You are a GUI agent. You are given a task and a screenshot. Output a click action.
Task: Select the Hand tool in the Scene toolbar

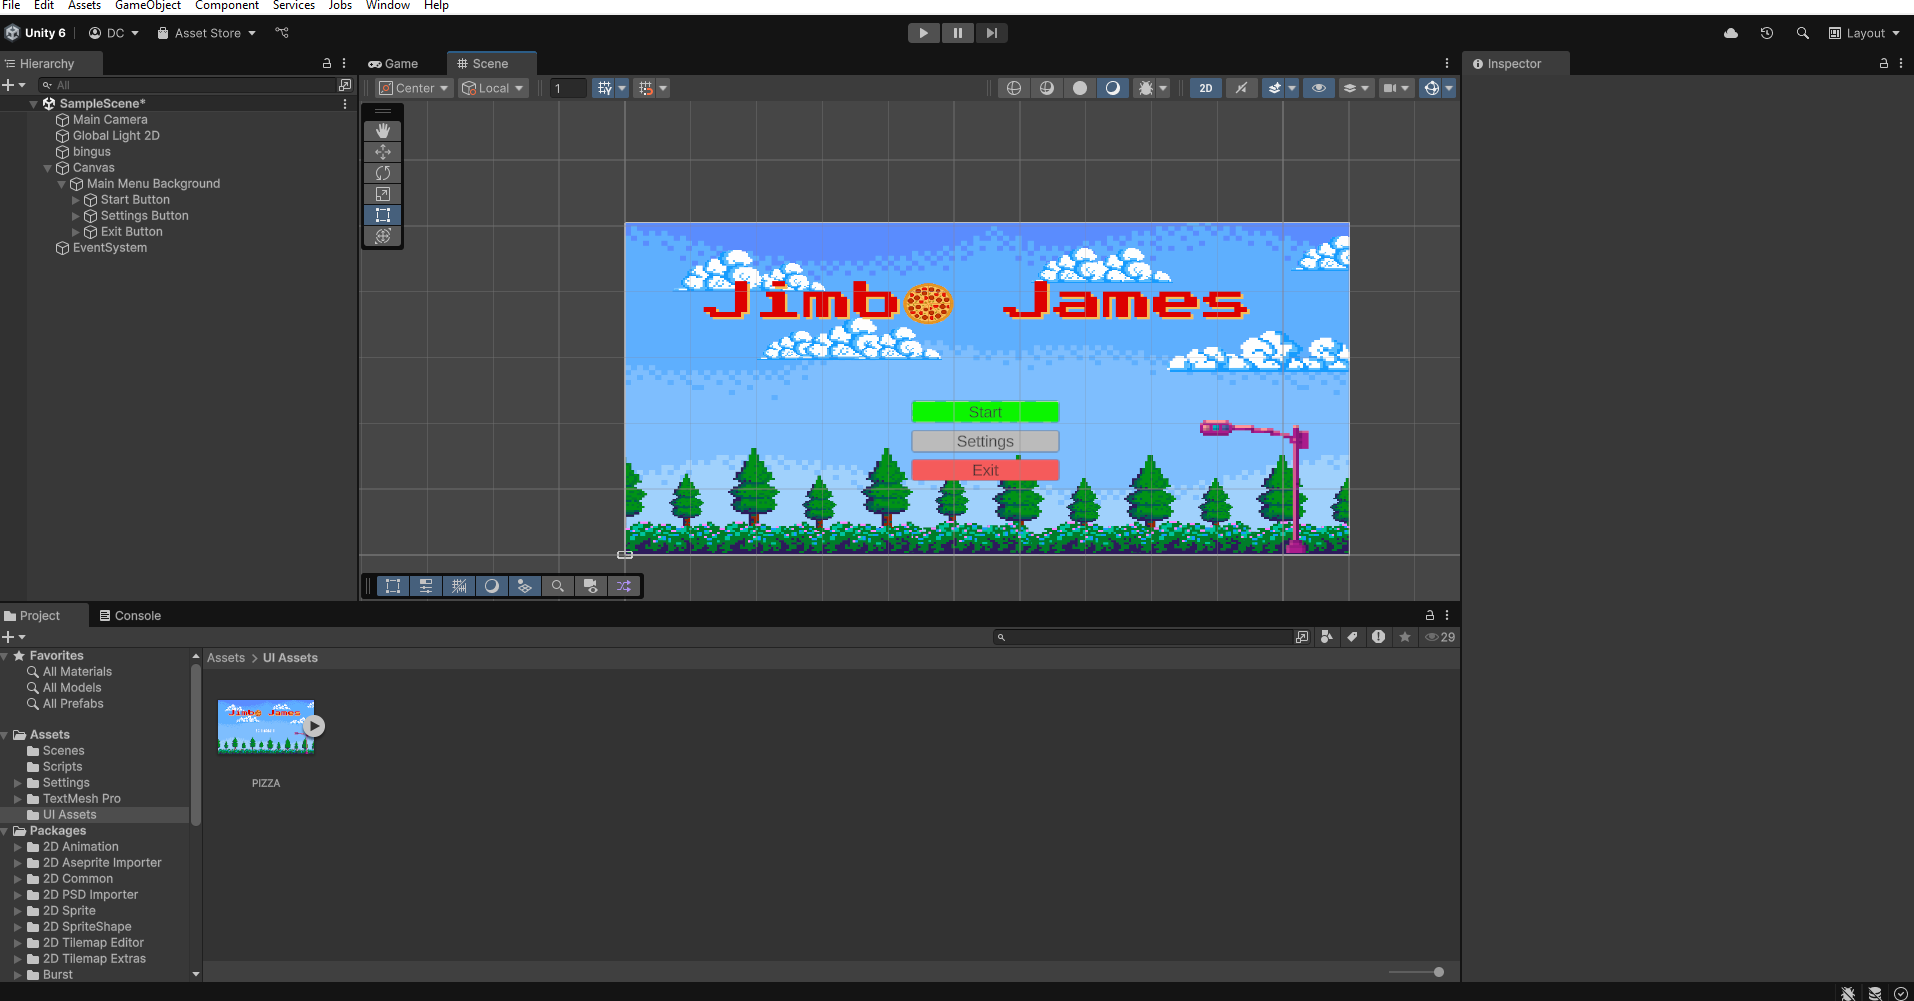[x=382, y=130]
